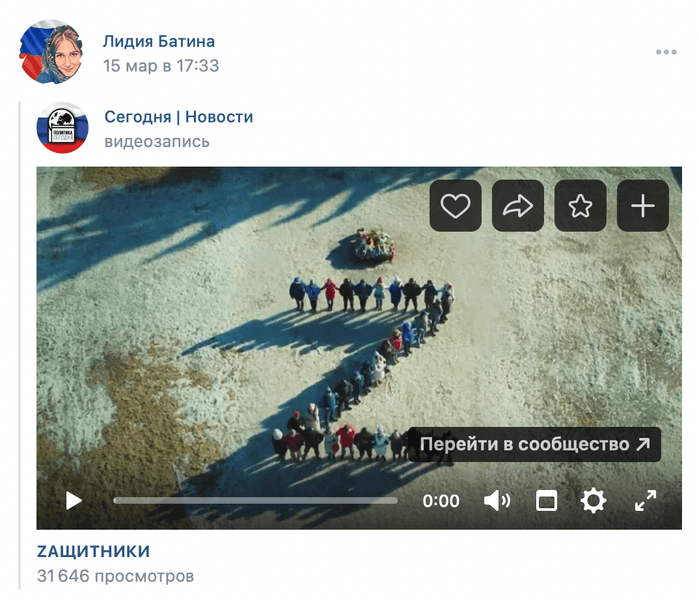Share the video using the arrow icon
699x600 pixels.
coord(518,207)
